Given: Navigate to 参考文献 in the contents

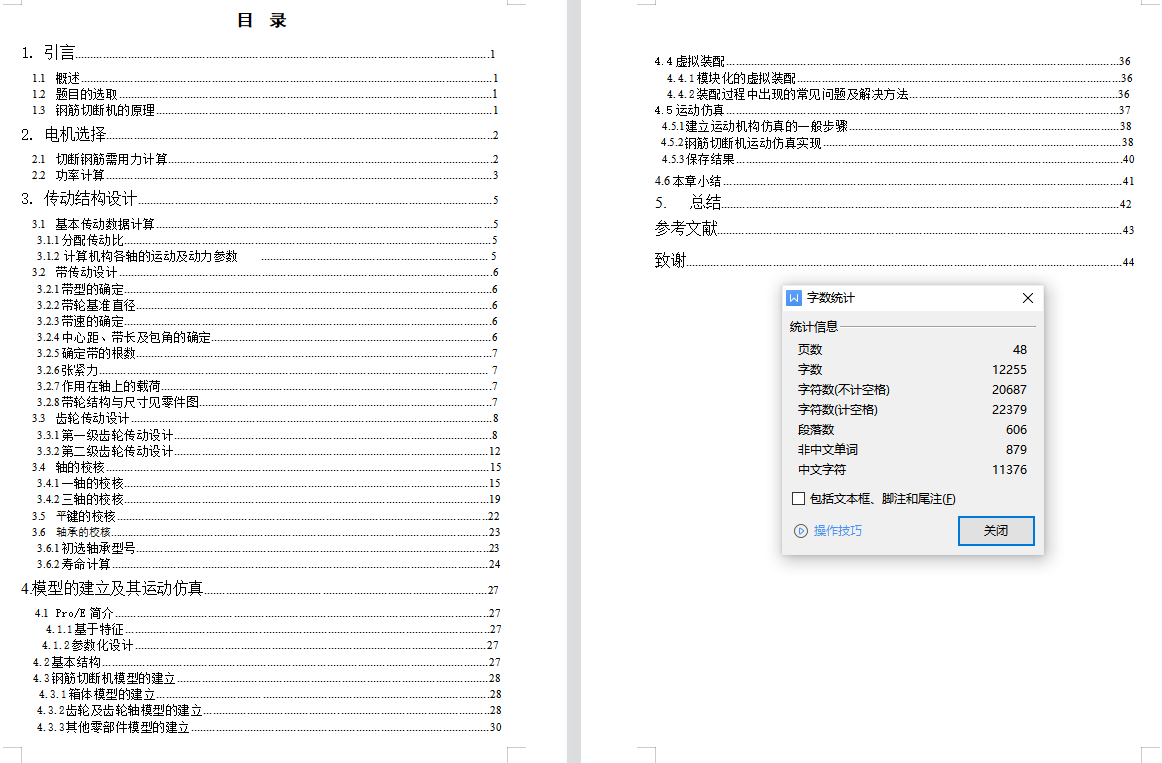Looking at the screenshot, I should coord(686,229).
